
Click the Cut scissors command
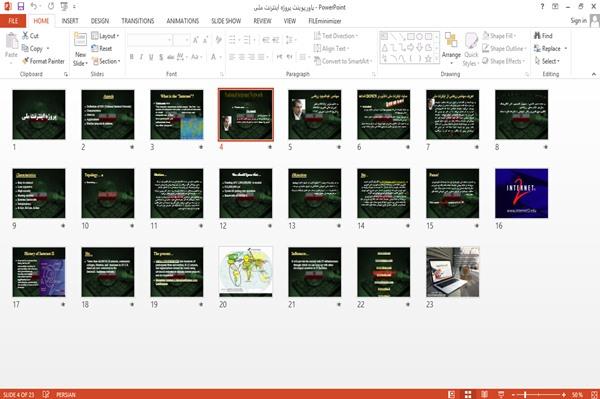click(x=30, y=36)
